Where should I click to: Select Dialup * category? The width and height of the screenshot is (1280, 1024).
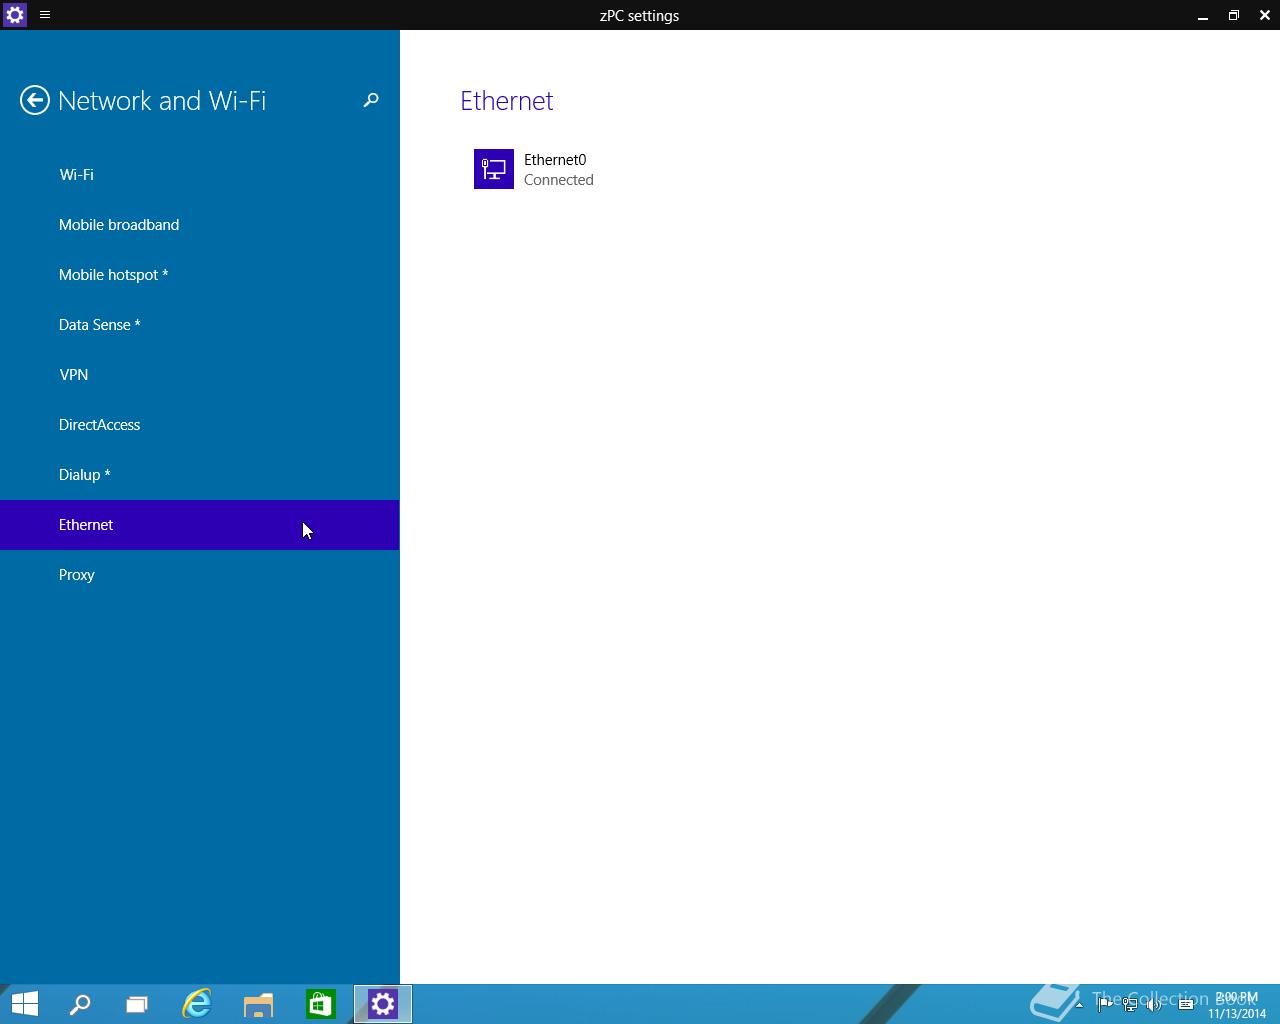[200, 475]
